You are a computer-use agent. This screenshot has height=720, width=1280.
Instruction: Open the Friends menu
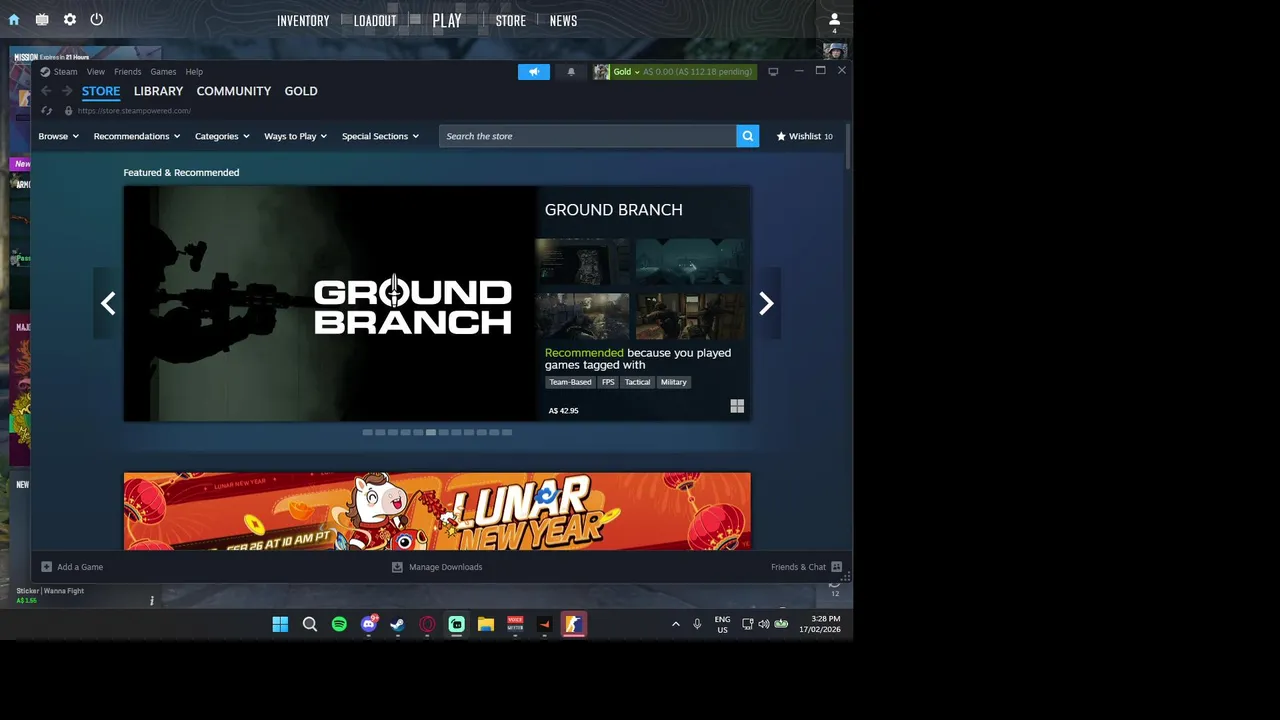click(x=128, y=72)
